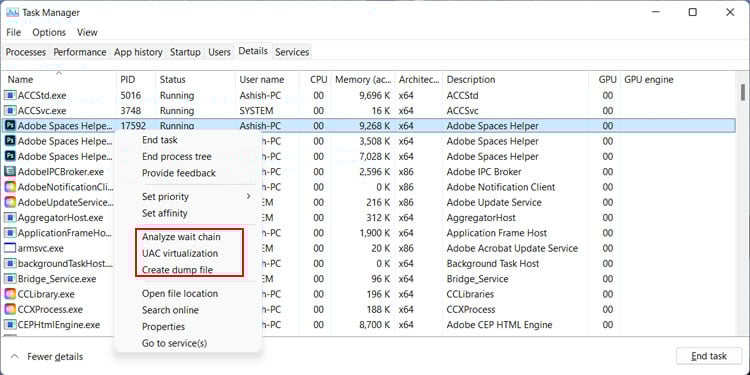Select Analyze wait chain
750x375 pixels.
click(181, 237)
